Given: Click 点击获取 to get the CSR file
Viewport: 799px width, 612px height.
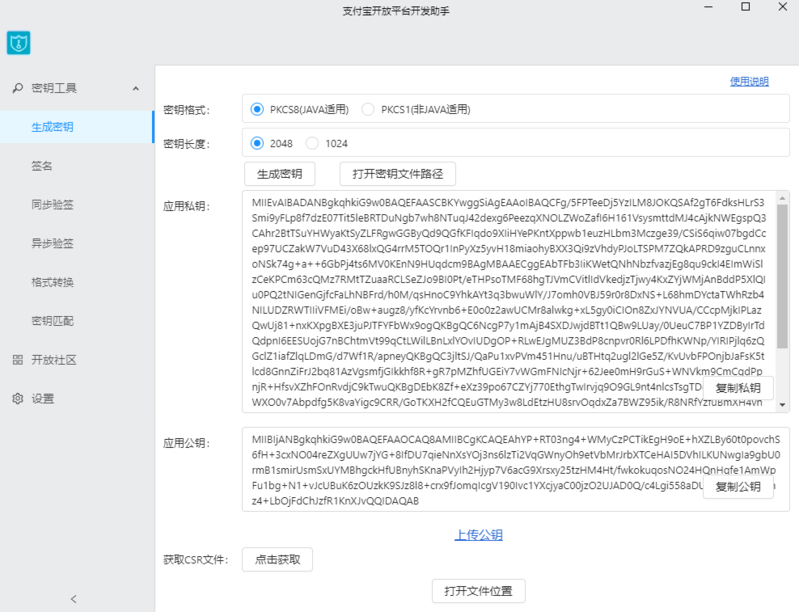Looking at the screenshot, I should pyautogui.click(x=277, y=560).
